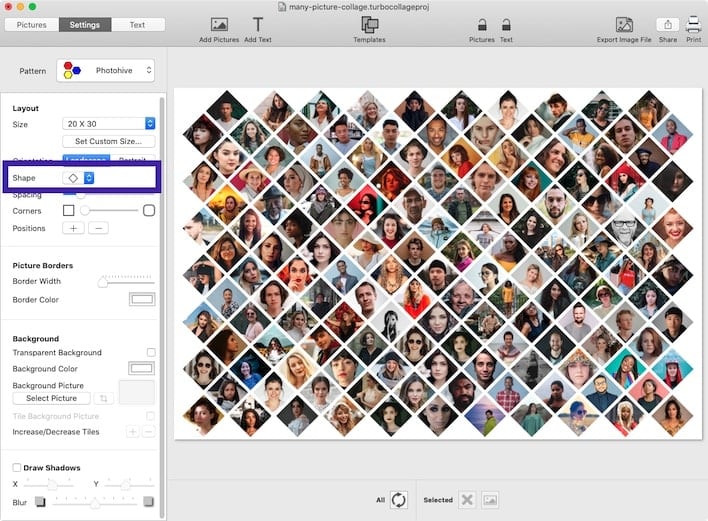Open the Share icon
708x521 pixels.
tap(667, 25)
